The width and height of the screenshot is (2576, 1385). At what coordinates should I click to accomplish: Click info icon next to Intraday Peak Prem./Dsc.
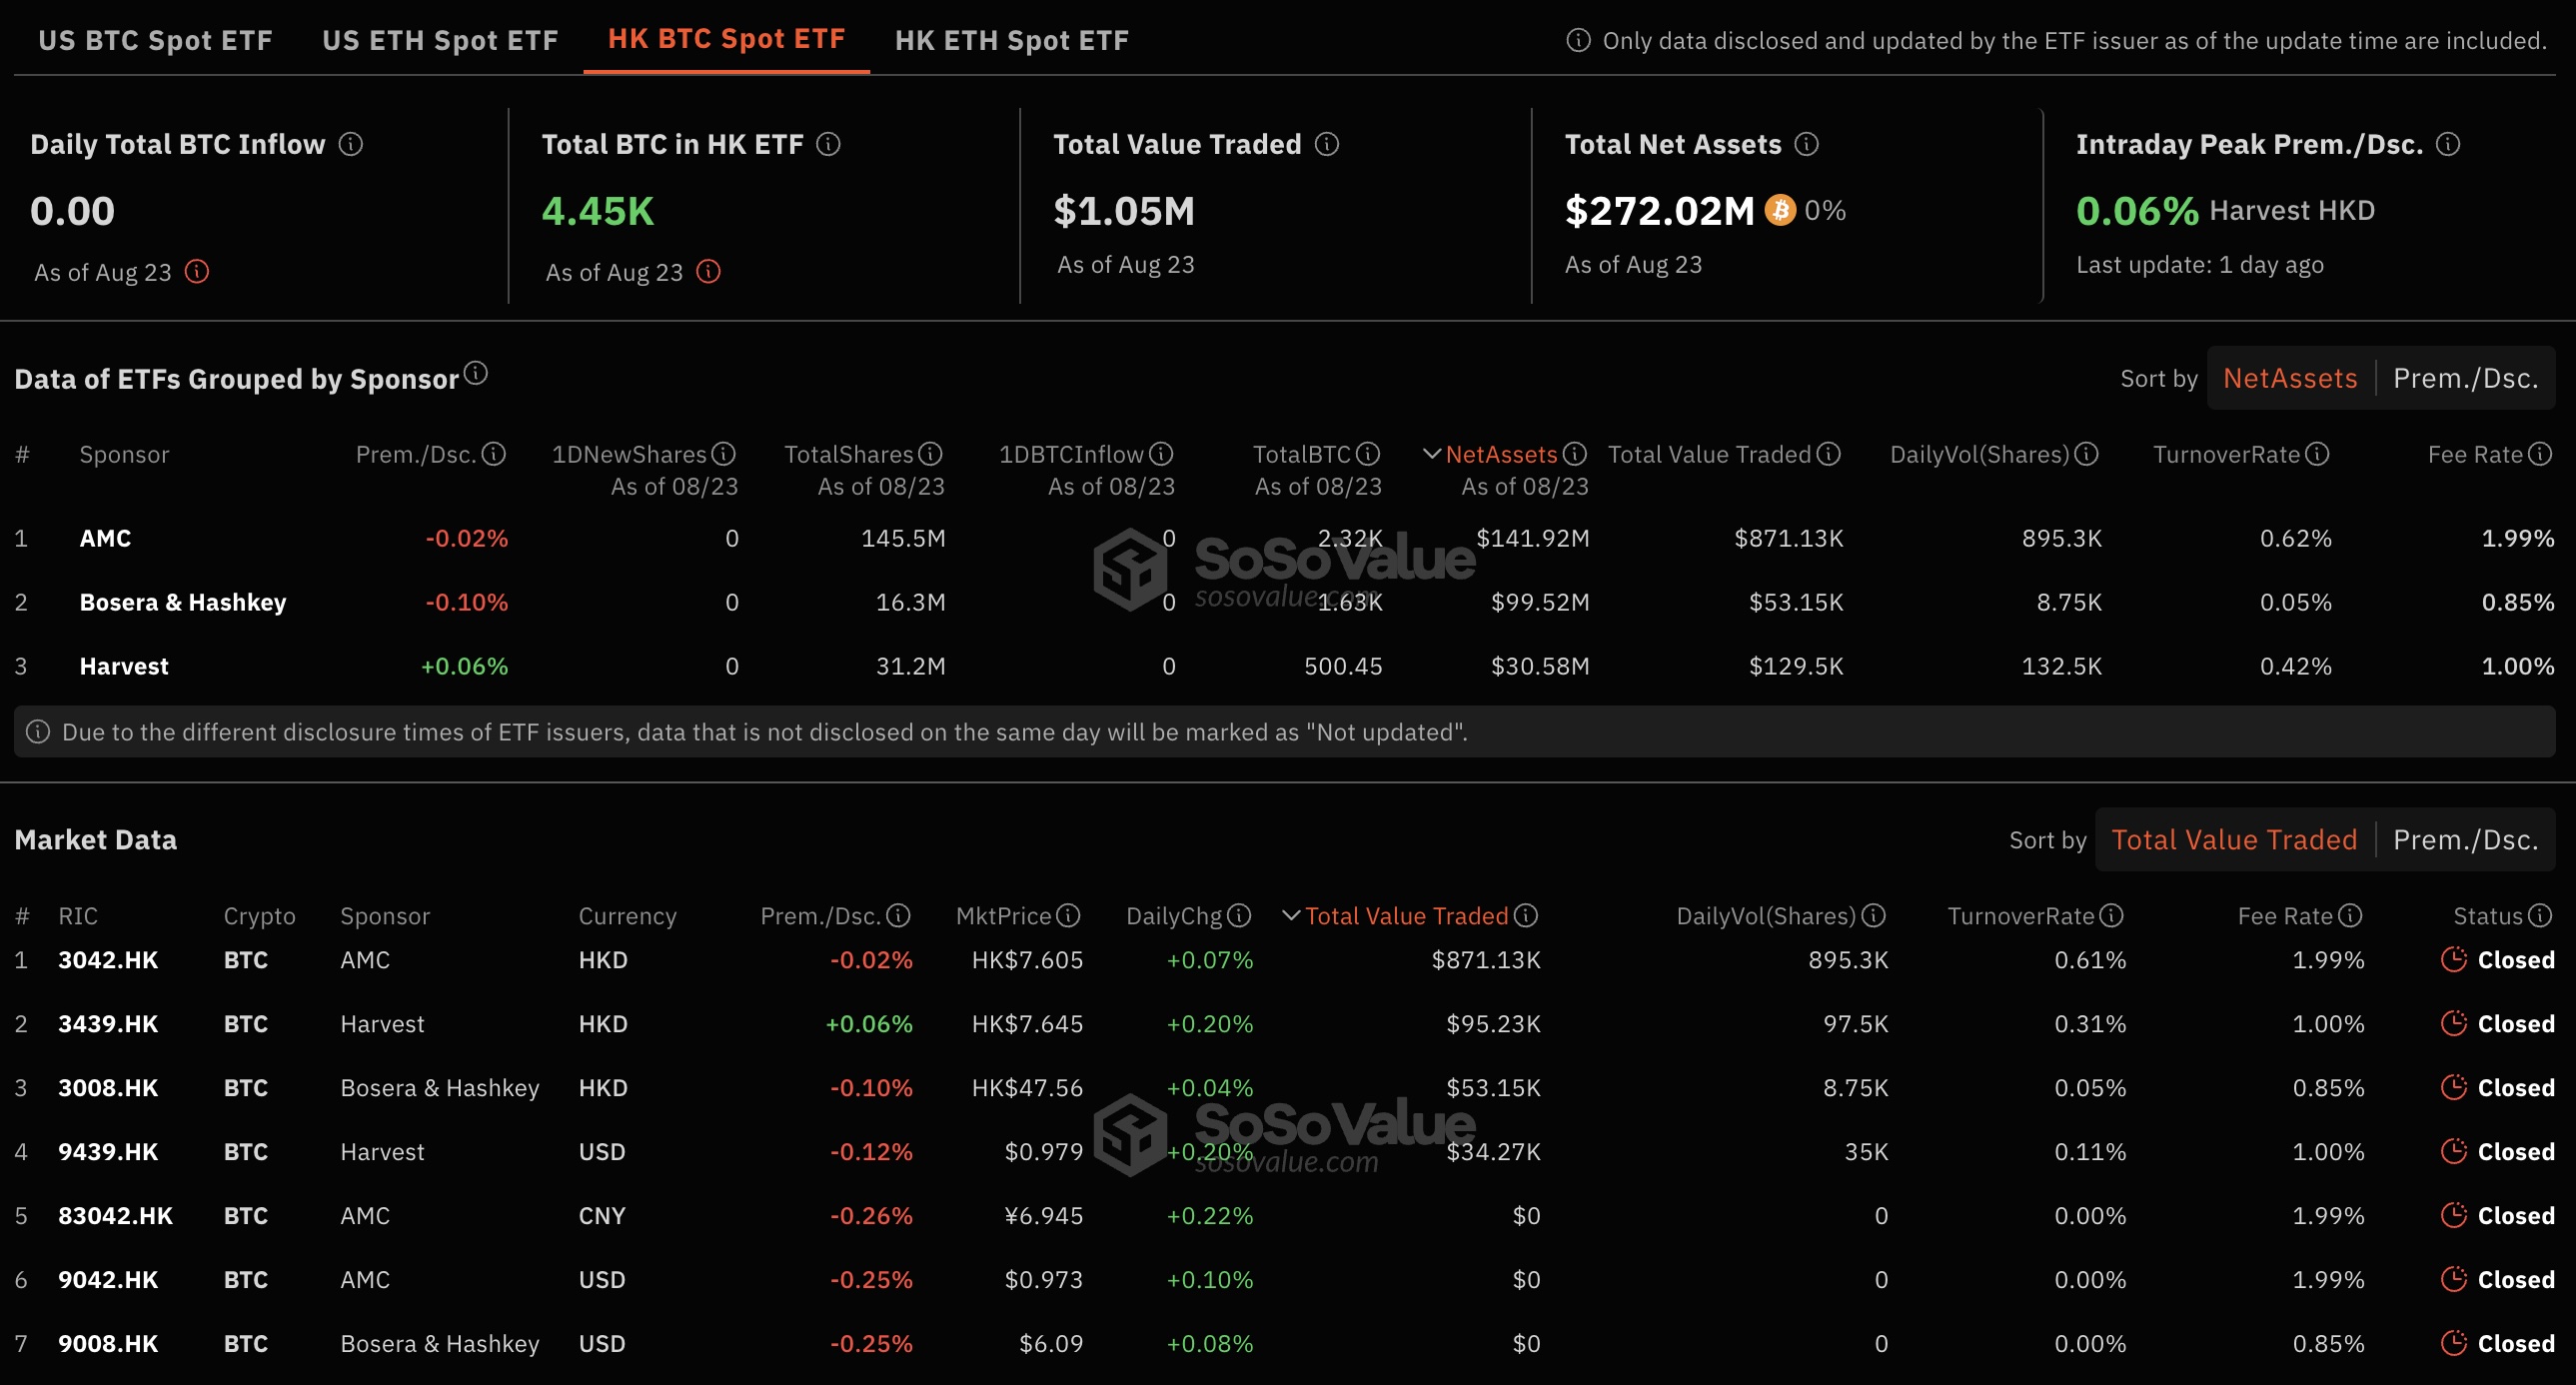tap(2448, 144)
